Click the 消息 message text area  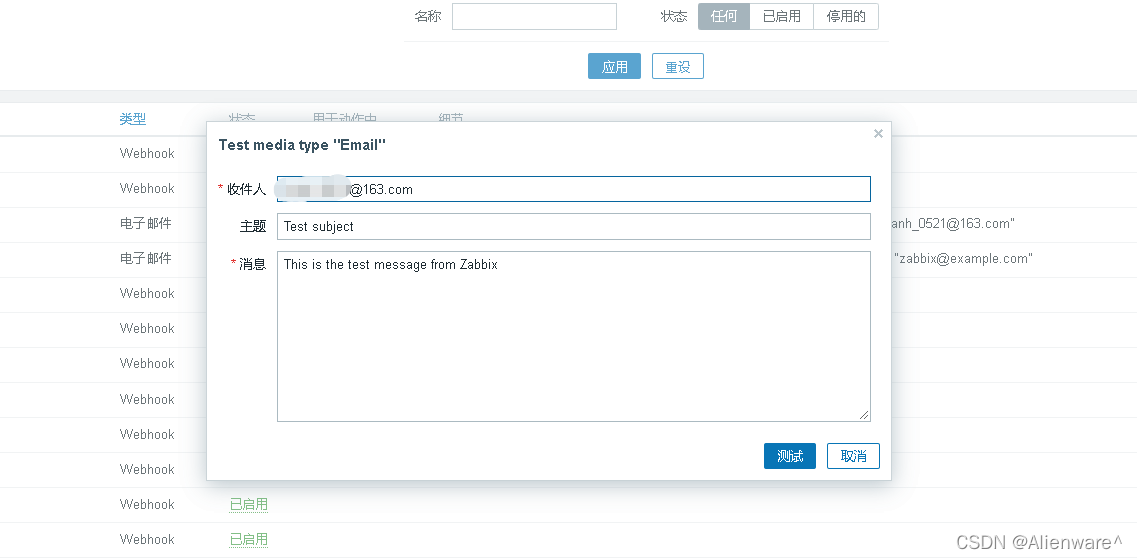click(x=574, y=336)
